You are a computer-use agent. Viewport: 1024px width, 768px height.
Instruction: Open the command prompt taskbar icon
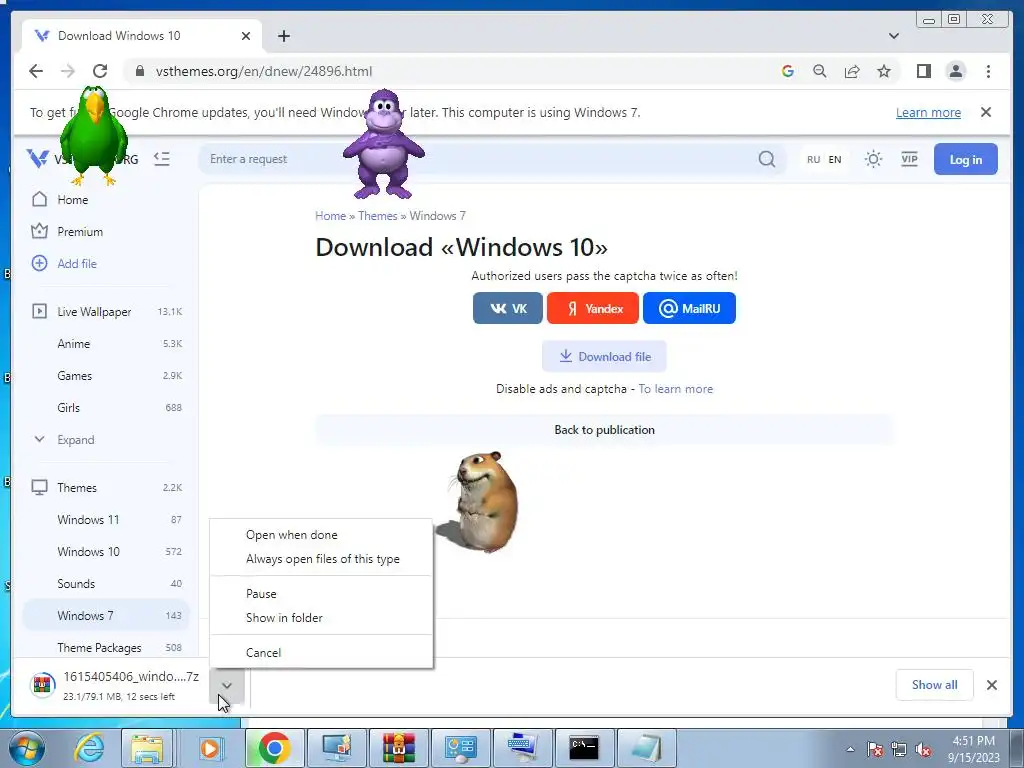583,748
